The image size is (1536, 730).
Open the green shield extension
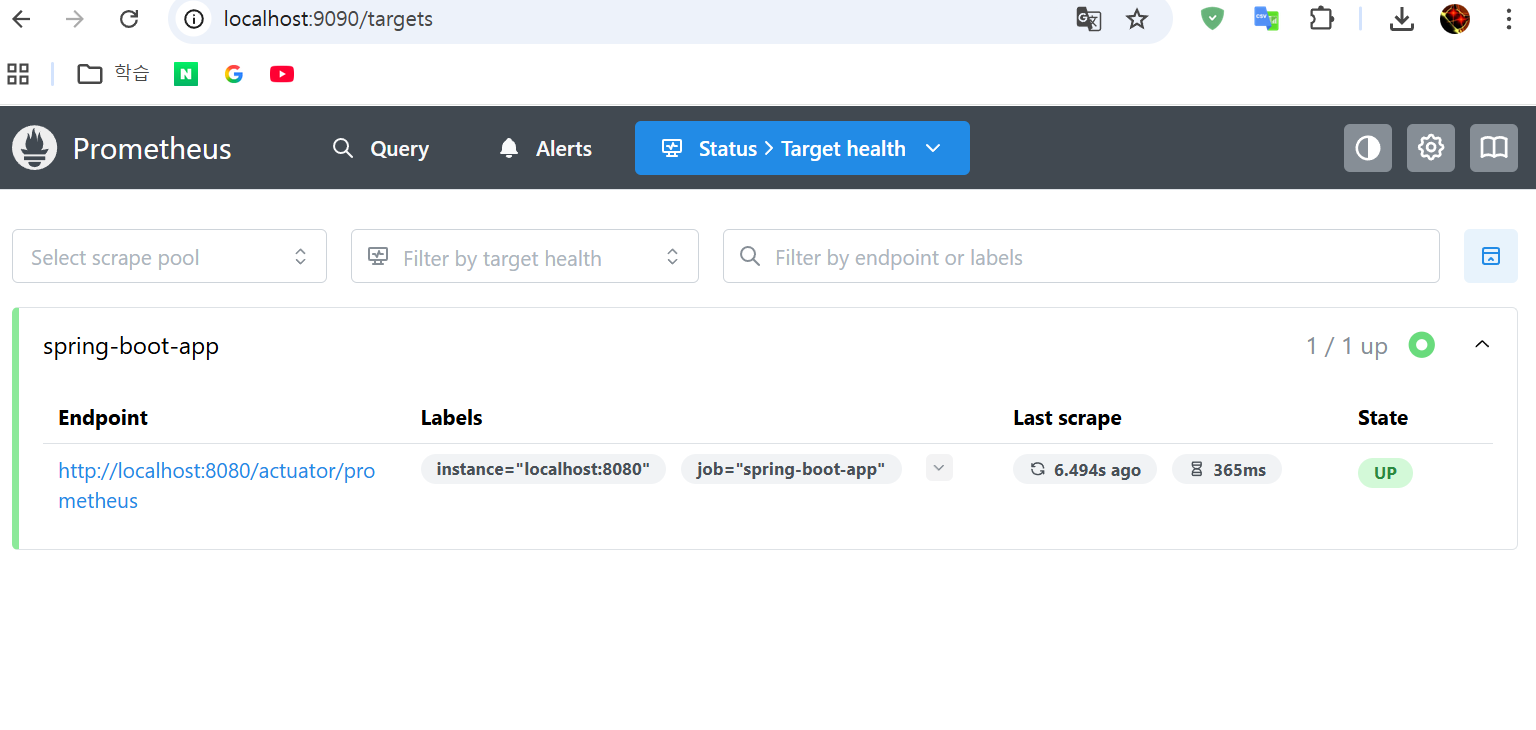point(1212,19)
